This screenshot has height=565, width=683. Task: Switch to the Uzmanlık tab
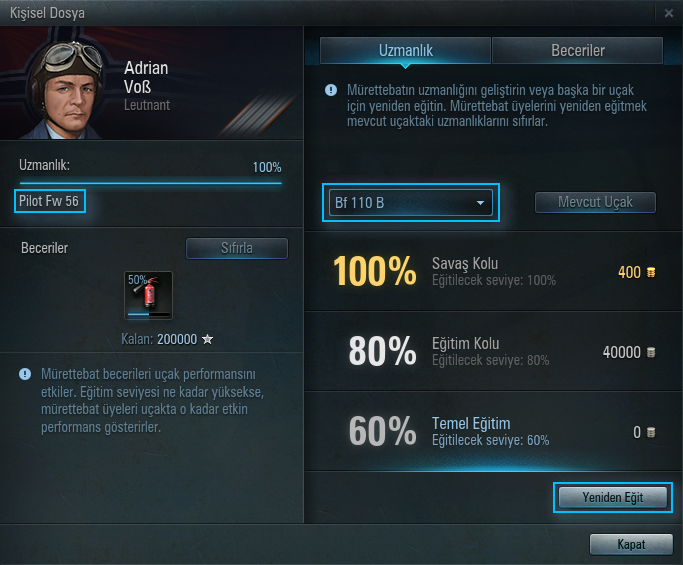[x=406, y=51]
